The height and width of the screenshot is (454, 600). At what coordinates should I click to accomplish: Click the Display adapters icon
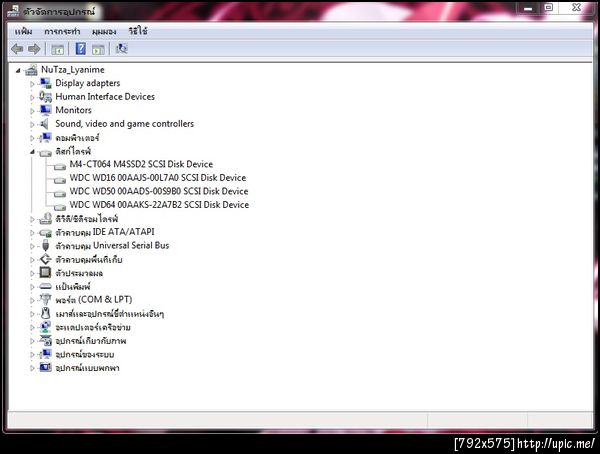pos(46,83)
